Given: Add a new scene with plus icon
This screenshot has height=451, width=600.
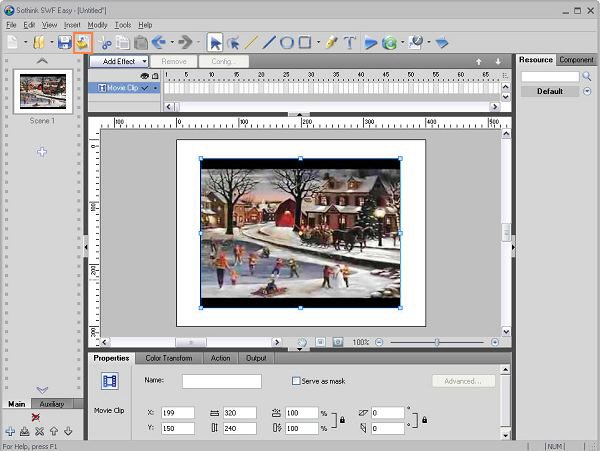Looking at the screenshot, I should coord(42,152).
